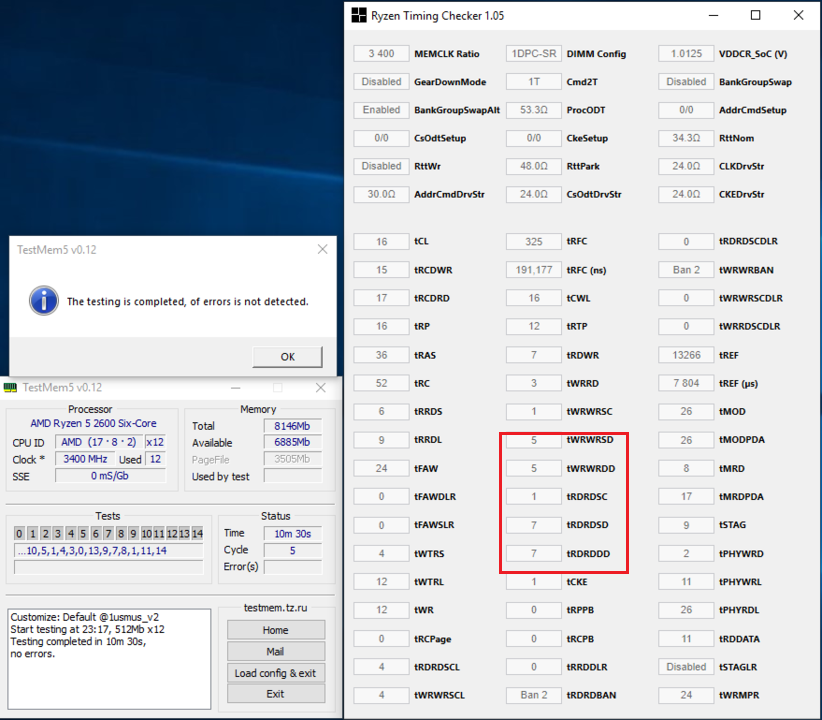Click the TestMem5 log text box
This screenshot has height=720, width=822.
click(x=109, y=659)
